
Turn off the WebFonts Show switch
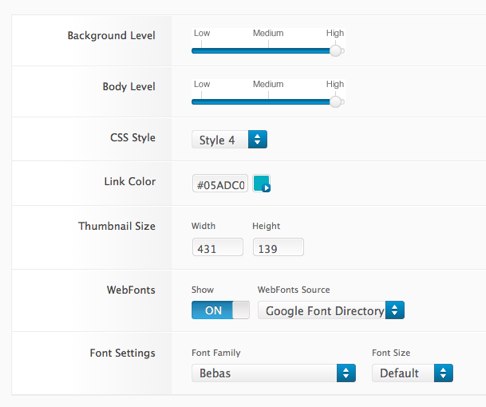220,310
